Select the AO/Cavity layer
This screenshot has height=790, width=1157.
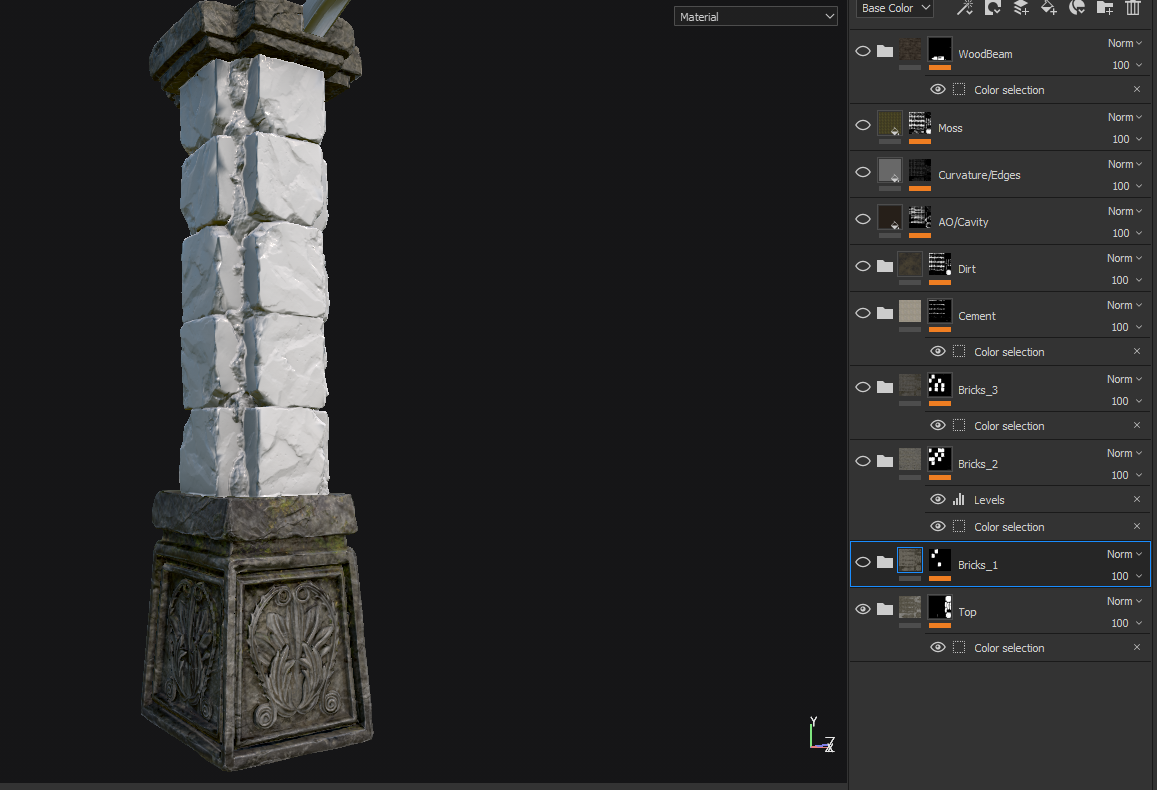[x=963, y=222]
